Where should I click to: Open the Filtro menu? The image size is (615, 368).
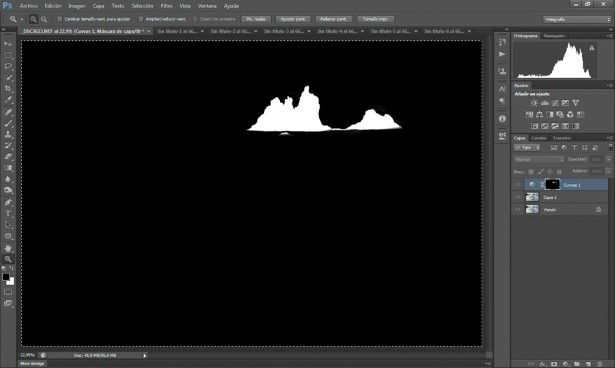(166, 6)
